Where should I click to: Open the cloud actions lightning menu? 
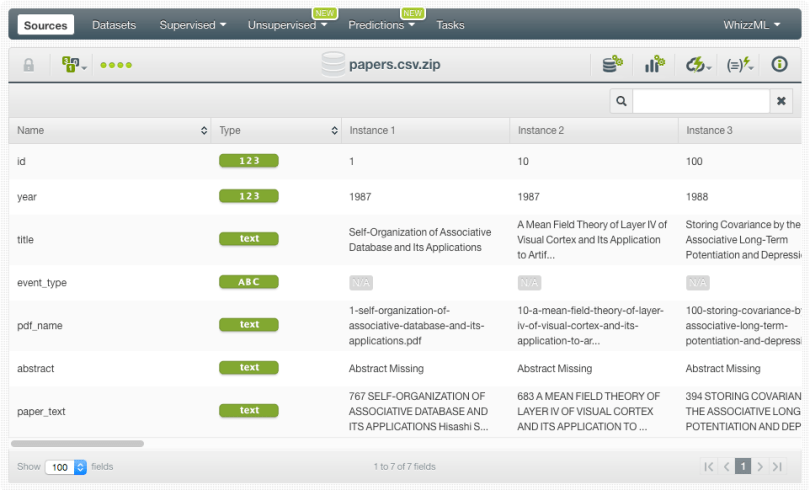698,65
